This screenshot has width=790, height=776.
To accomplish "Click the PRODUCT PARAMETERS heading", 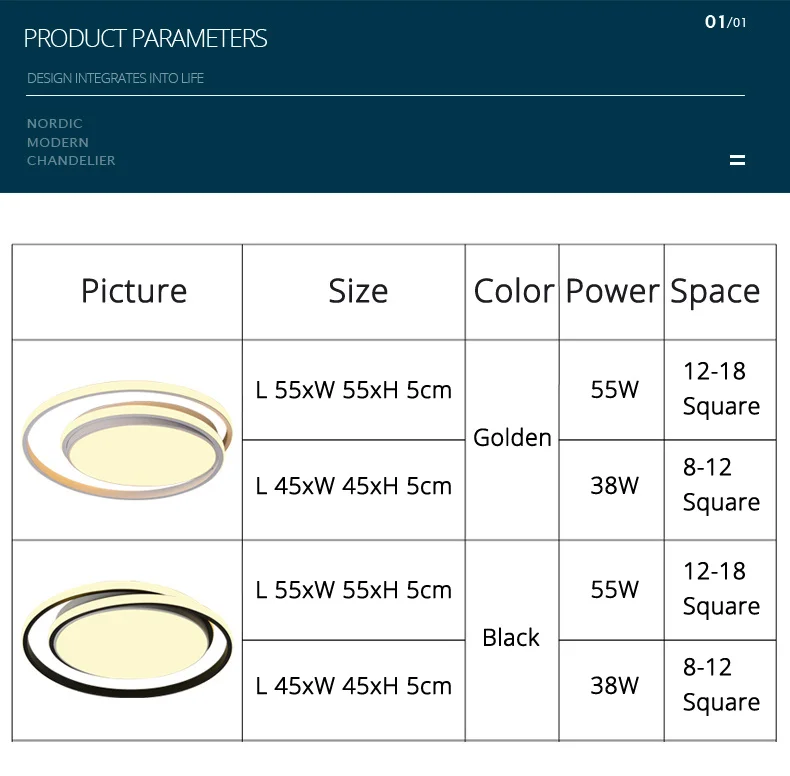I will click(146, 39).
